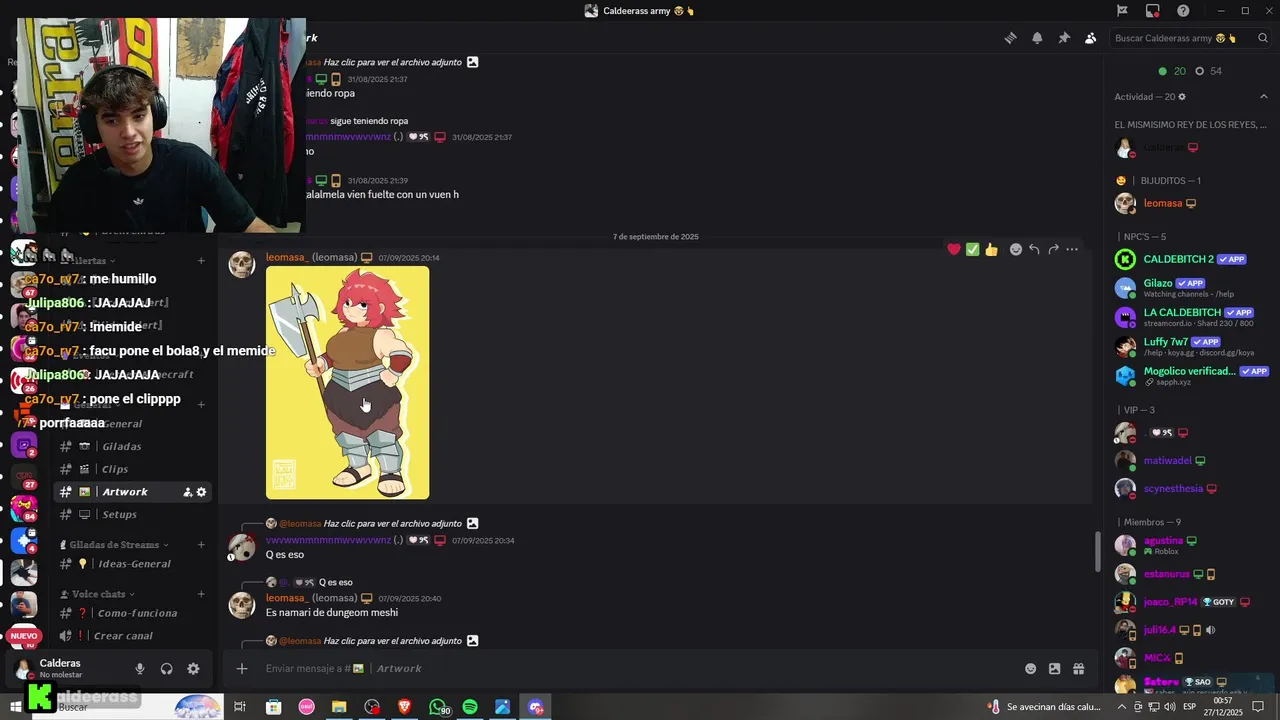Open notification settings bell icon
1280x720 pixels.
pyautogui.click(x=1037, y=38)
